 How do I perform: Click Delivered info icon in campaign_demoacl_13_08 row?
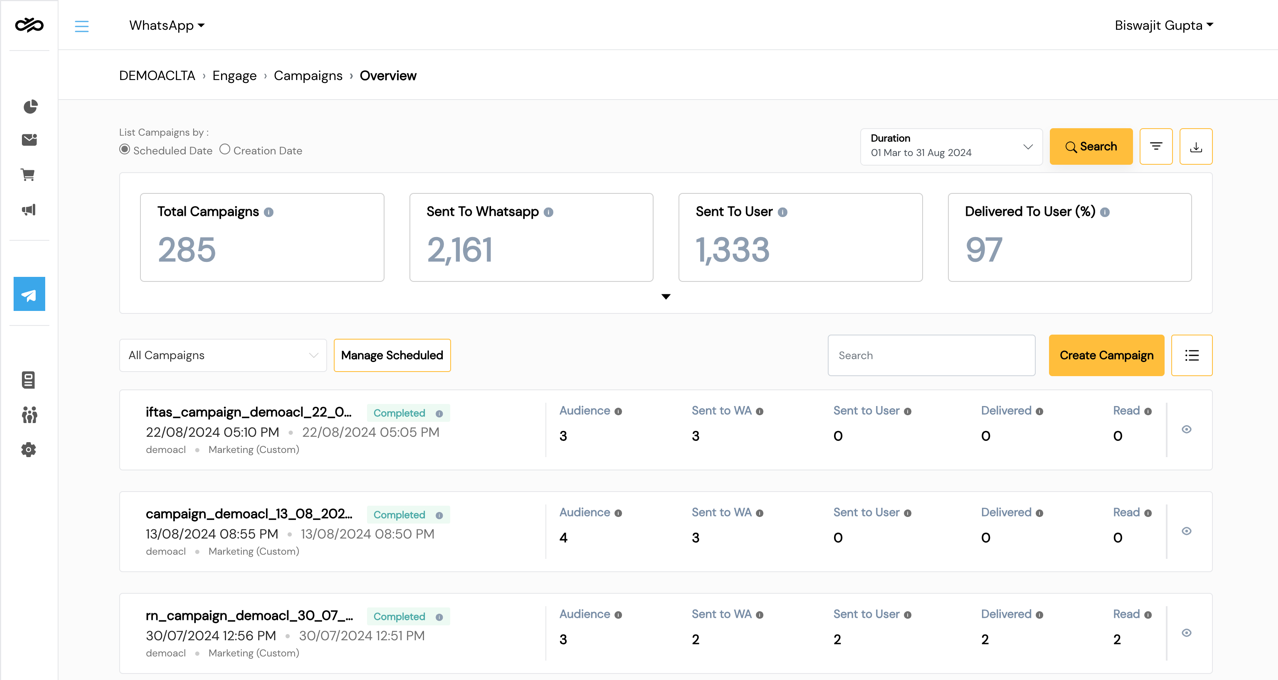pyautogui.click(x=1040, y=513)
